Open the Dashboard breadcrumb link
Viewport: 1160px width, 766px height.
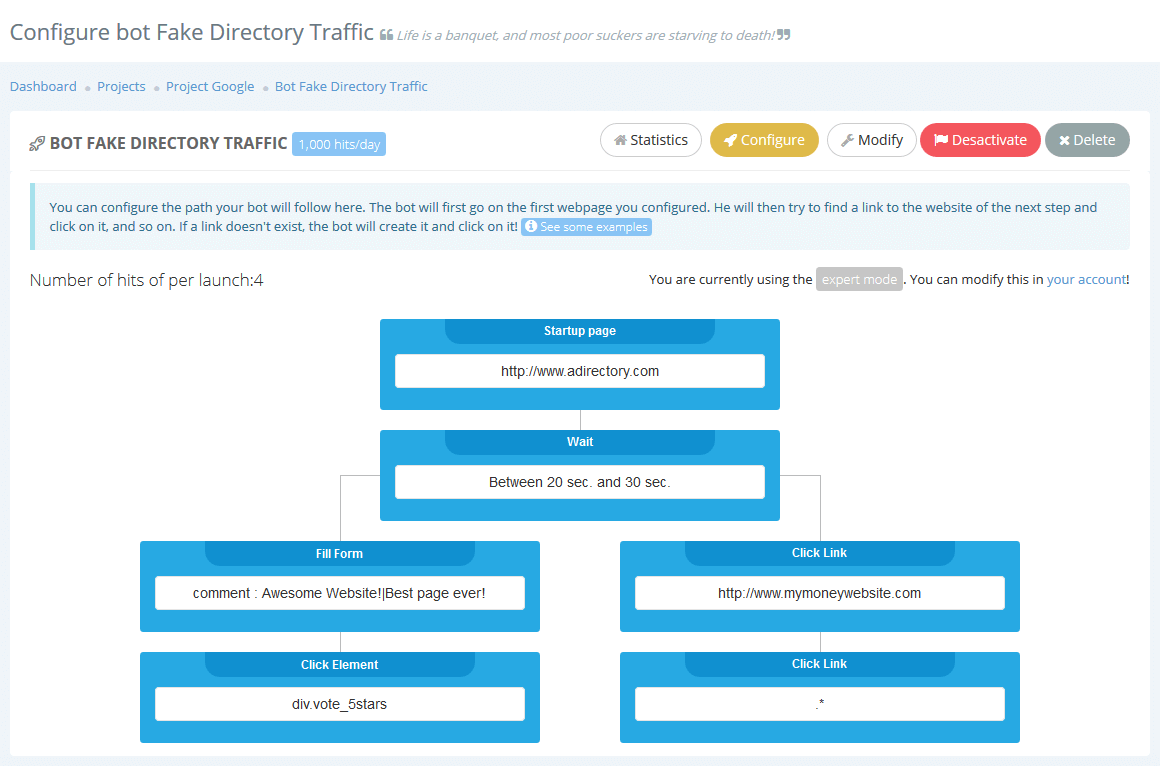click(x=43, y=86)
